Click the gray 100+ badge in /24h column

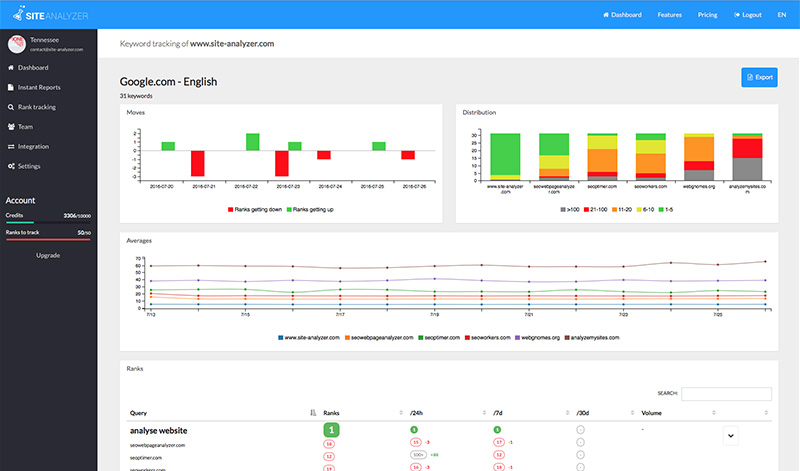pos(418,455)
